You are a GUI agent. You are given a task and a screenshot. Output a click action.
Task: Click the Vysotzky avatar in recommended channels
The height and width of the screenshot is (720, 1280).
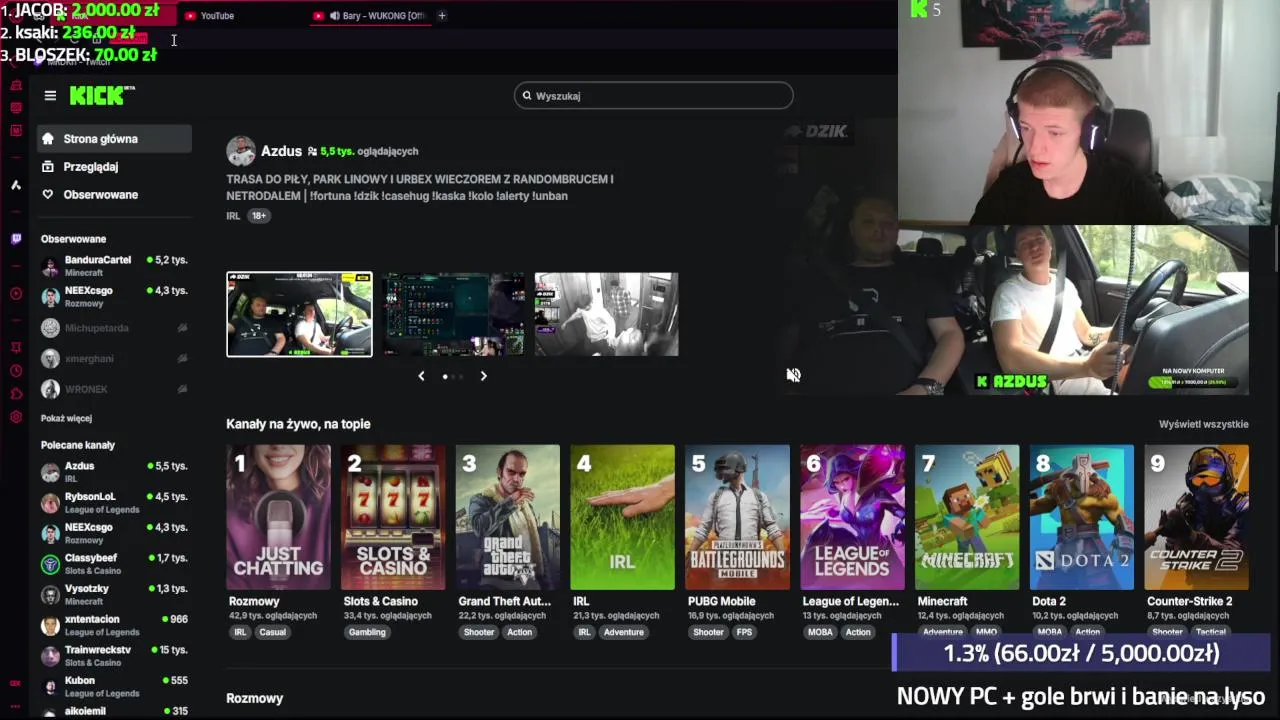tap(50, 595)
